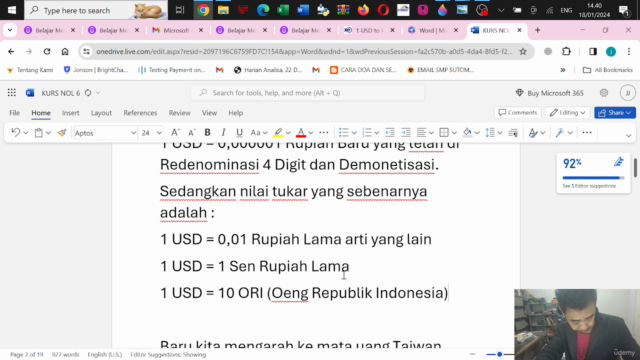Screen dimensions: 640x360
Task: Open the Editor score 92% card
Action: pyautogui.click(x=593, y=173)
